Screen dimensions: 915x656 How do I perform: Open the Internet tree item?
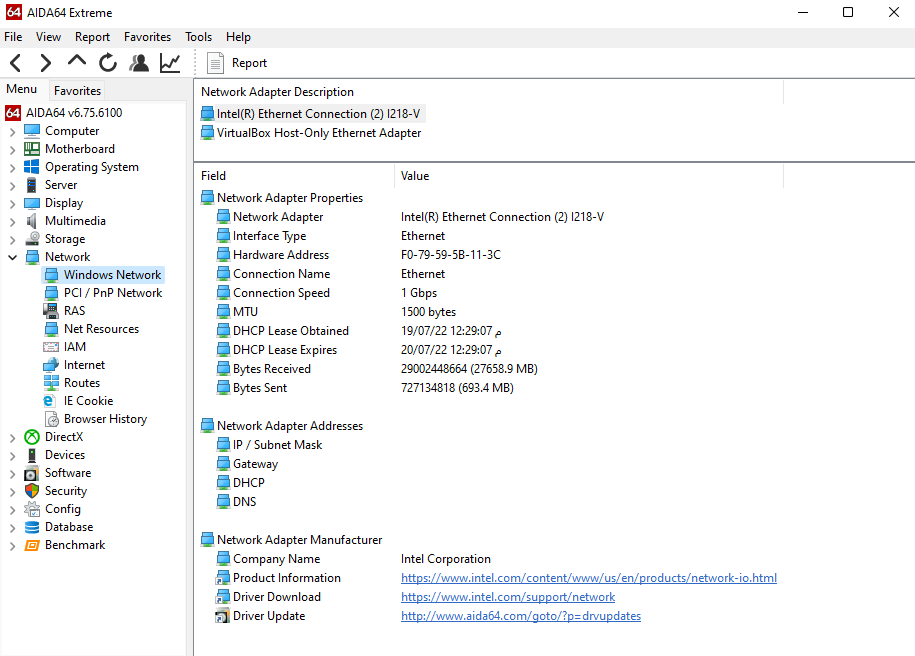(x=85, y=365)
